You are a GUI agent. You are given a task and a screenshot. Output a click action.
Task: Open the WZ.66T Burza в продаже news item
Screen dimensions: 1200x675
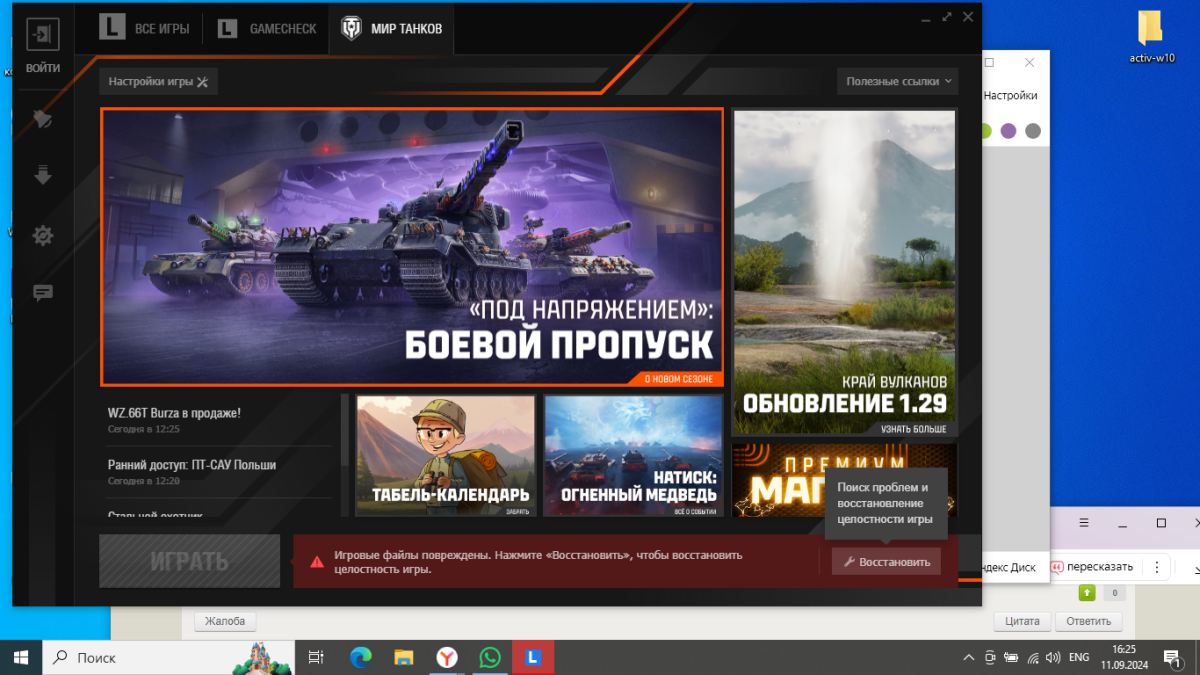pyautogui.click(x=174, y=413)
